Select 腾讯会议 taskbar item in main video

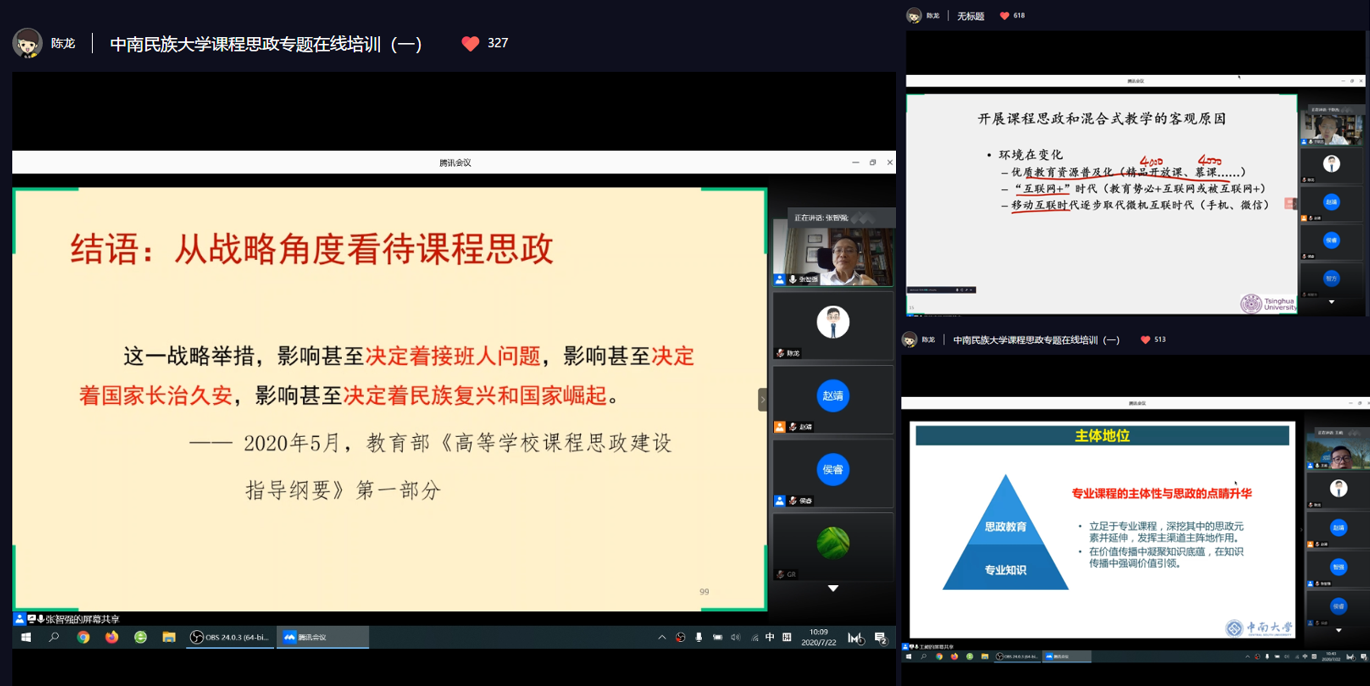(x=322, y=637)
